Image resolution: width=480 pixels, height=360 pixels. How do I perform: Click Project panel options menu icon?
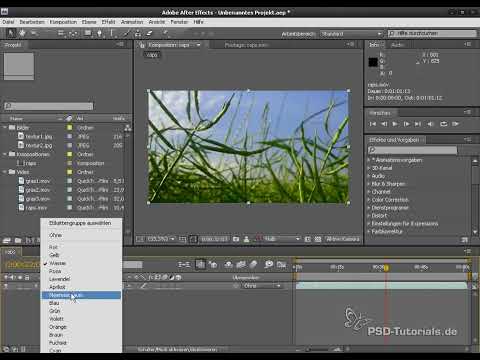120,44
